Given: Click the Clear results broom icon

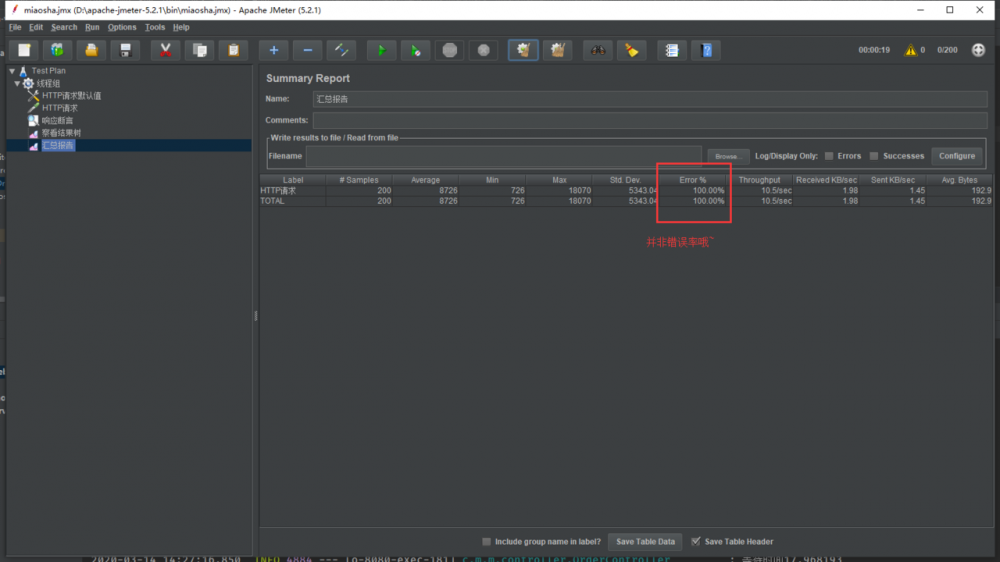Looking at the screenshot, I should pyautogui.click(x=523, y=50).
